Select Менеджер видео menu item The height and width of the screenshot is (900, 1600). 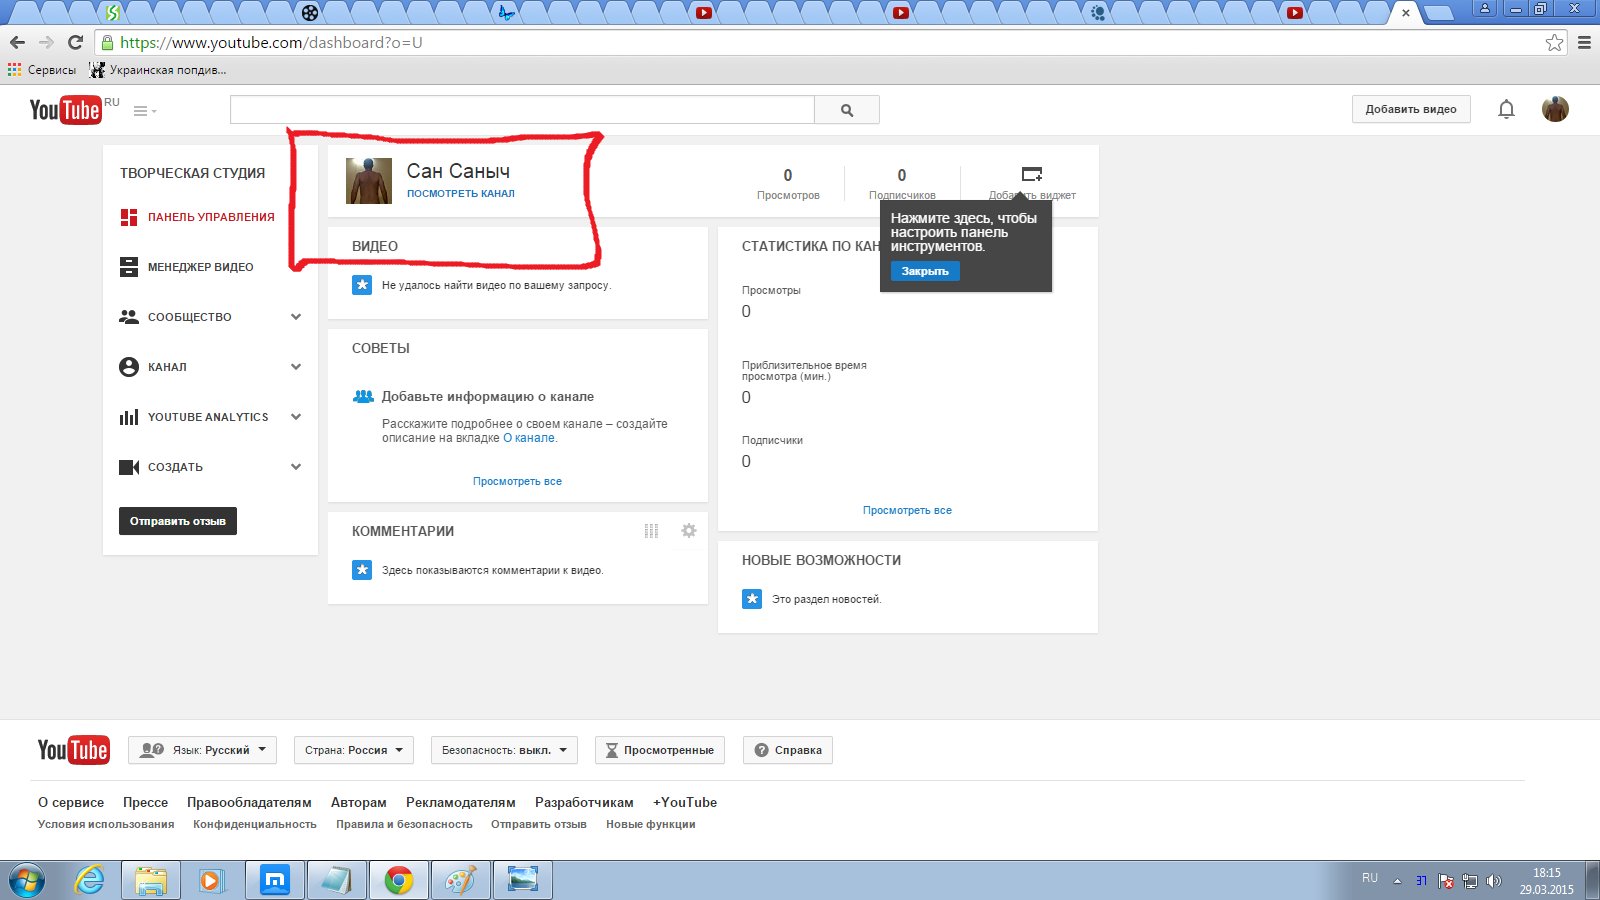[x=201, y=267]
